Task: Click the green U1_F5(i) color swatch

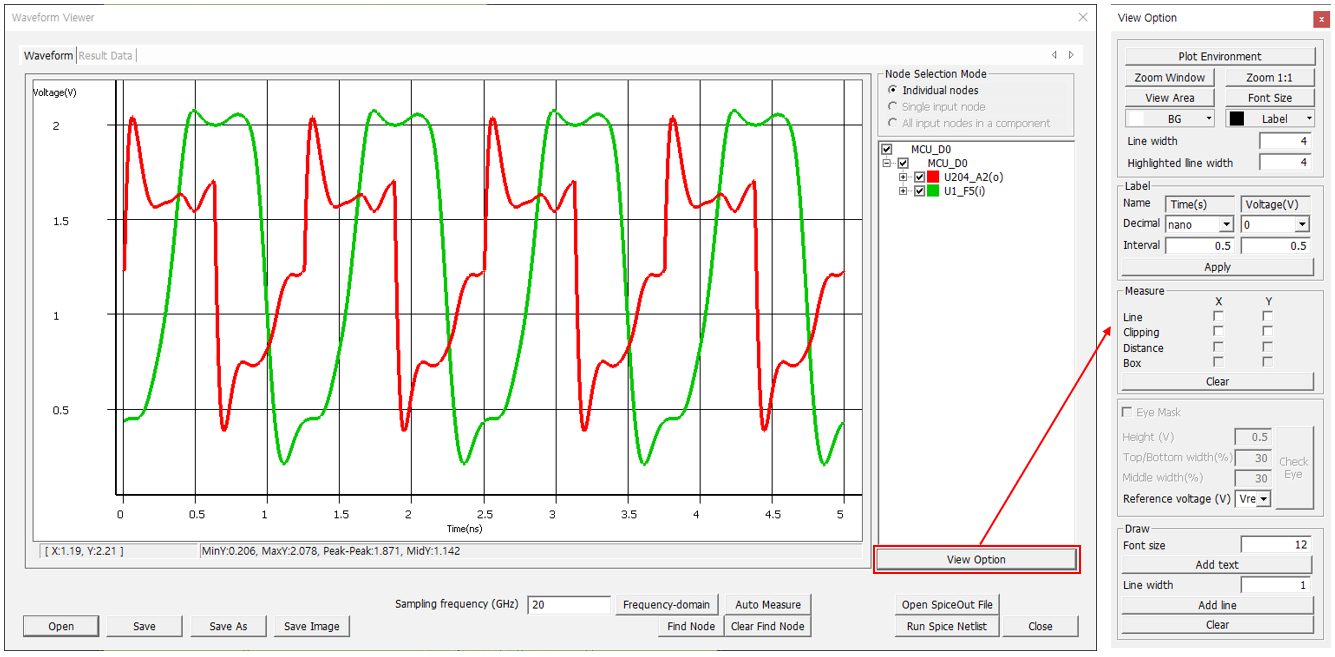Action: 934,191
